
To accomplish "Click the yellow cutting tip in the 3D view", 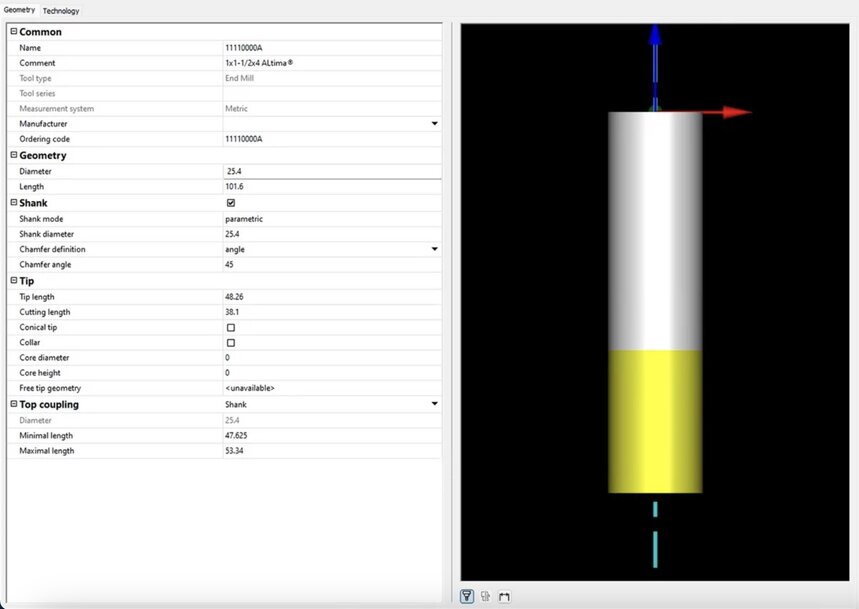I will [x=655, y=420].
